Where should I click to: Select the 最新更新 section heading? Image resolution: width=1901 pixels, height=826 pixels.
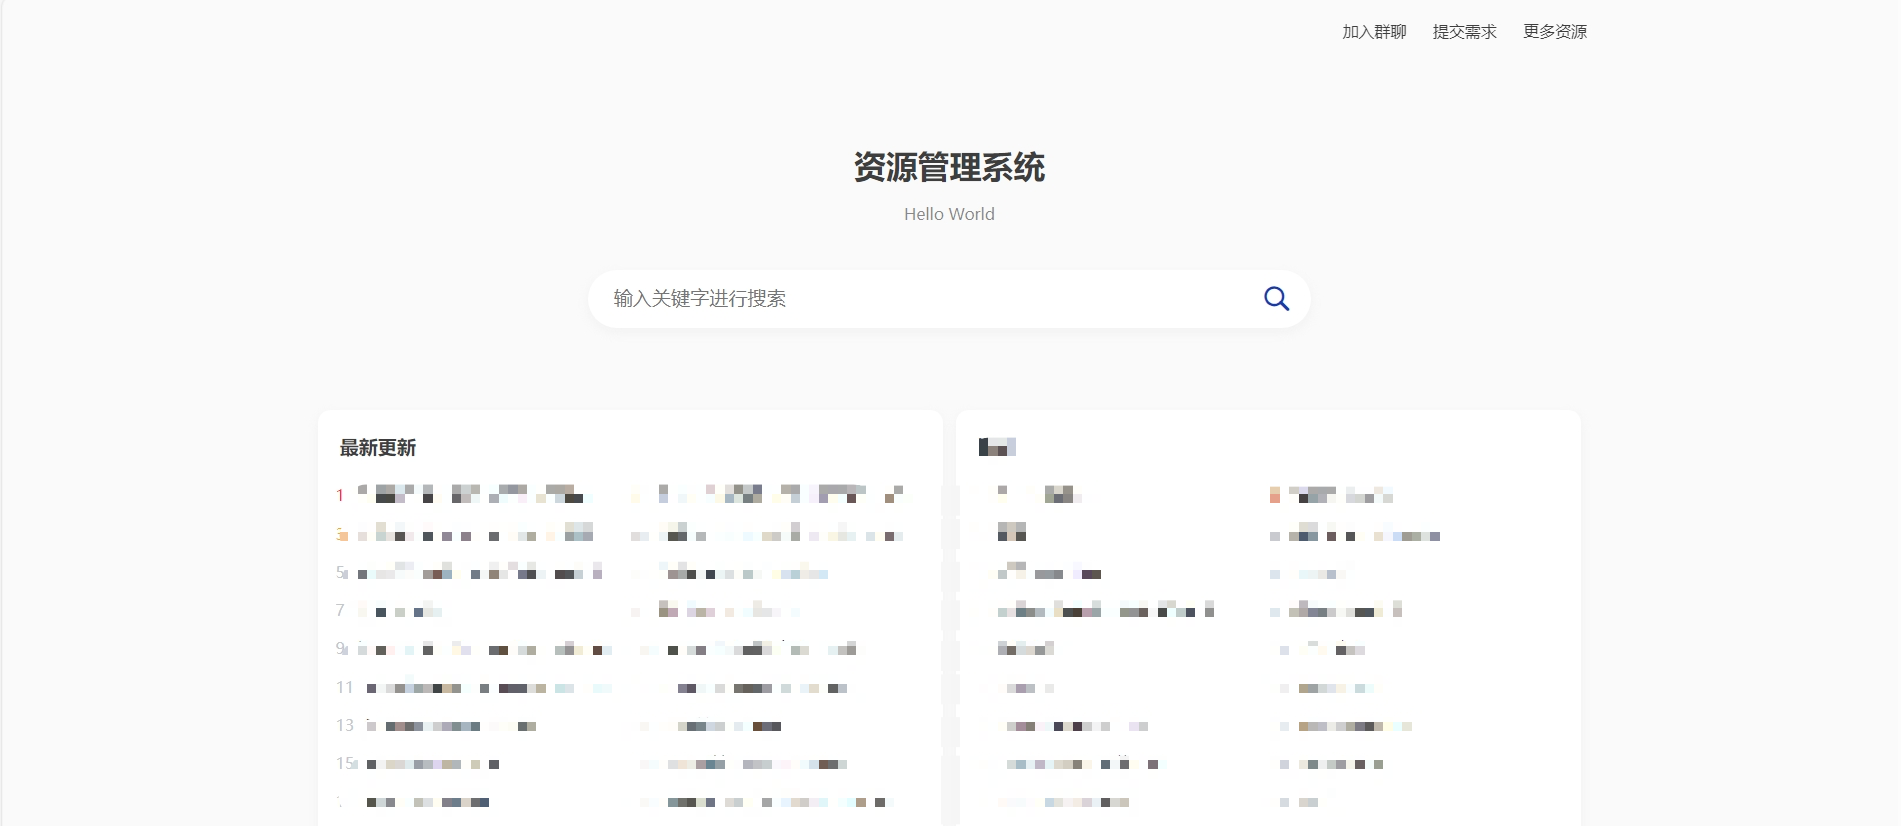point(378,448)
